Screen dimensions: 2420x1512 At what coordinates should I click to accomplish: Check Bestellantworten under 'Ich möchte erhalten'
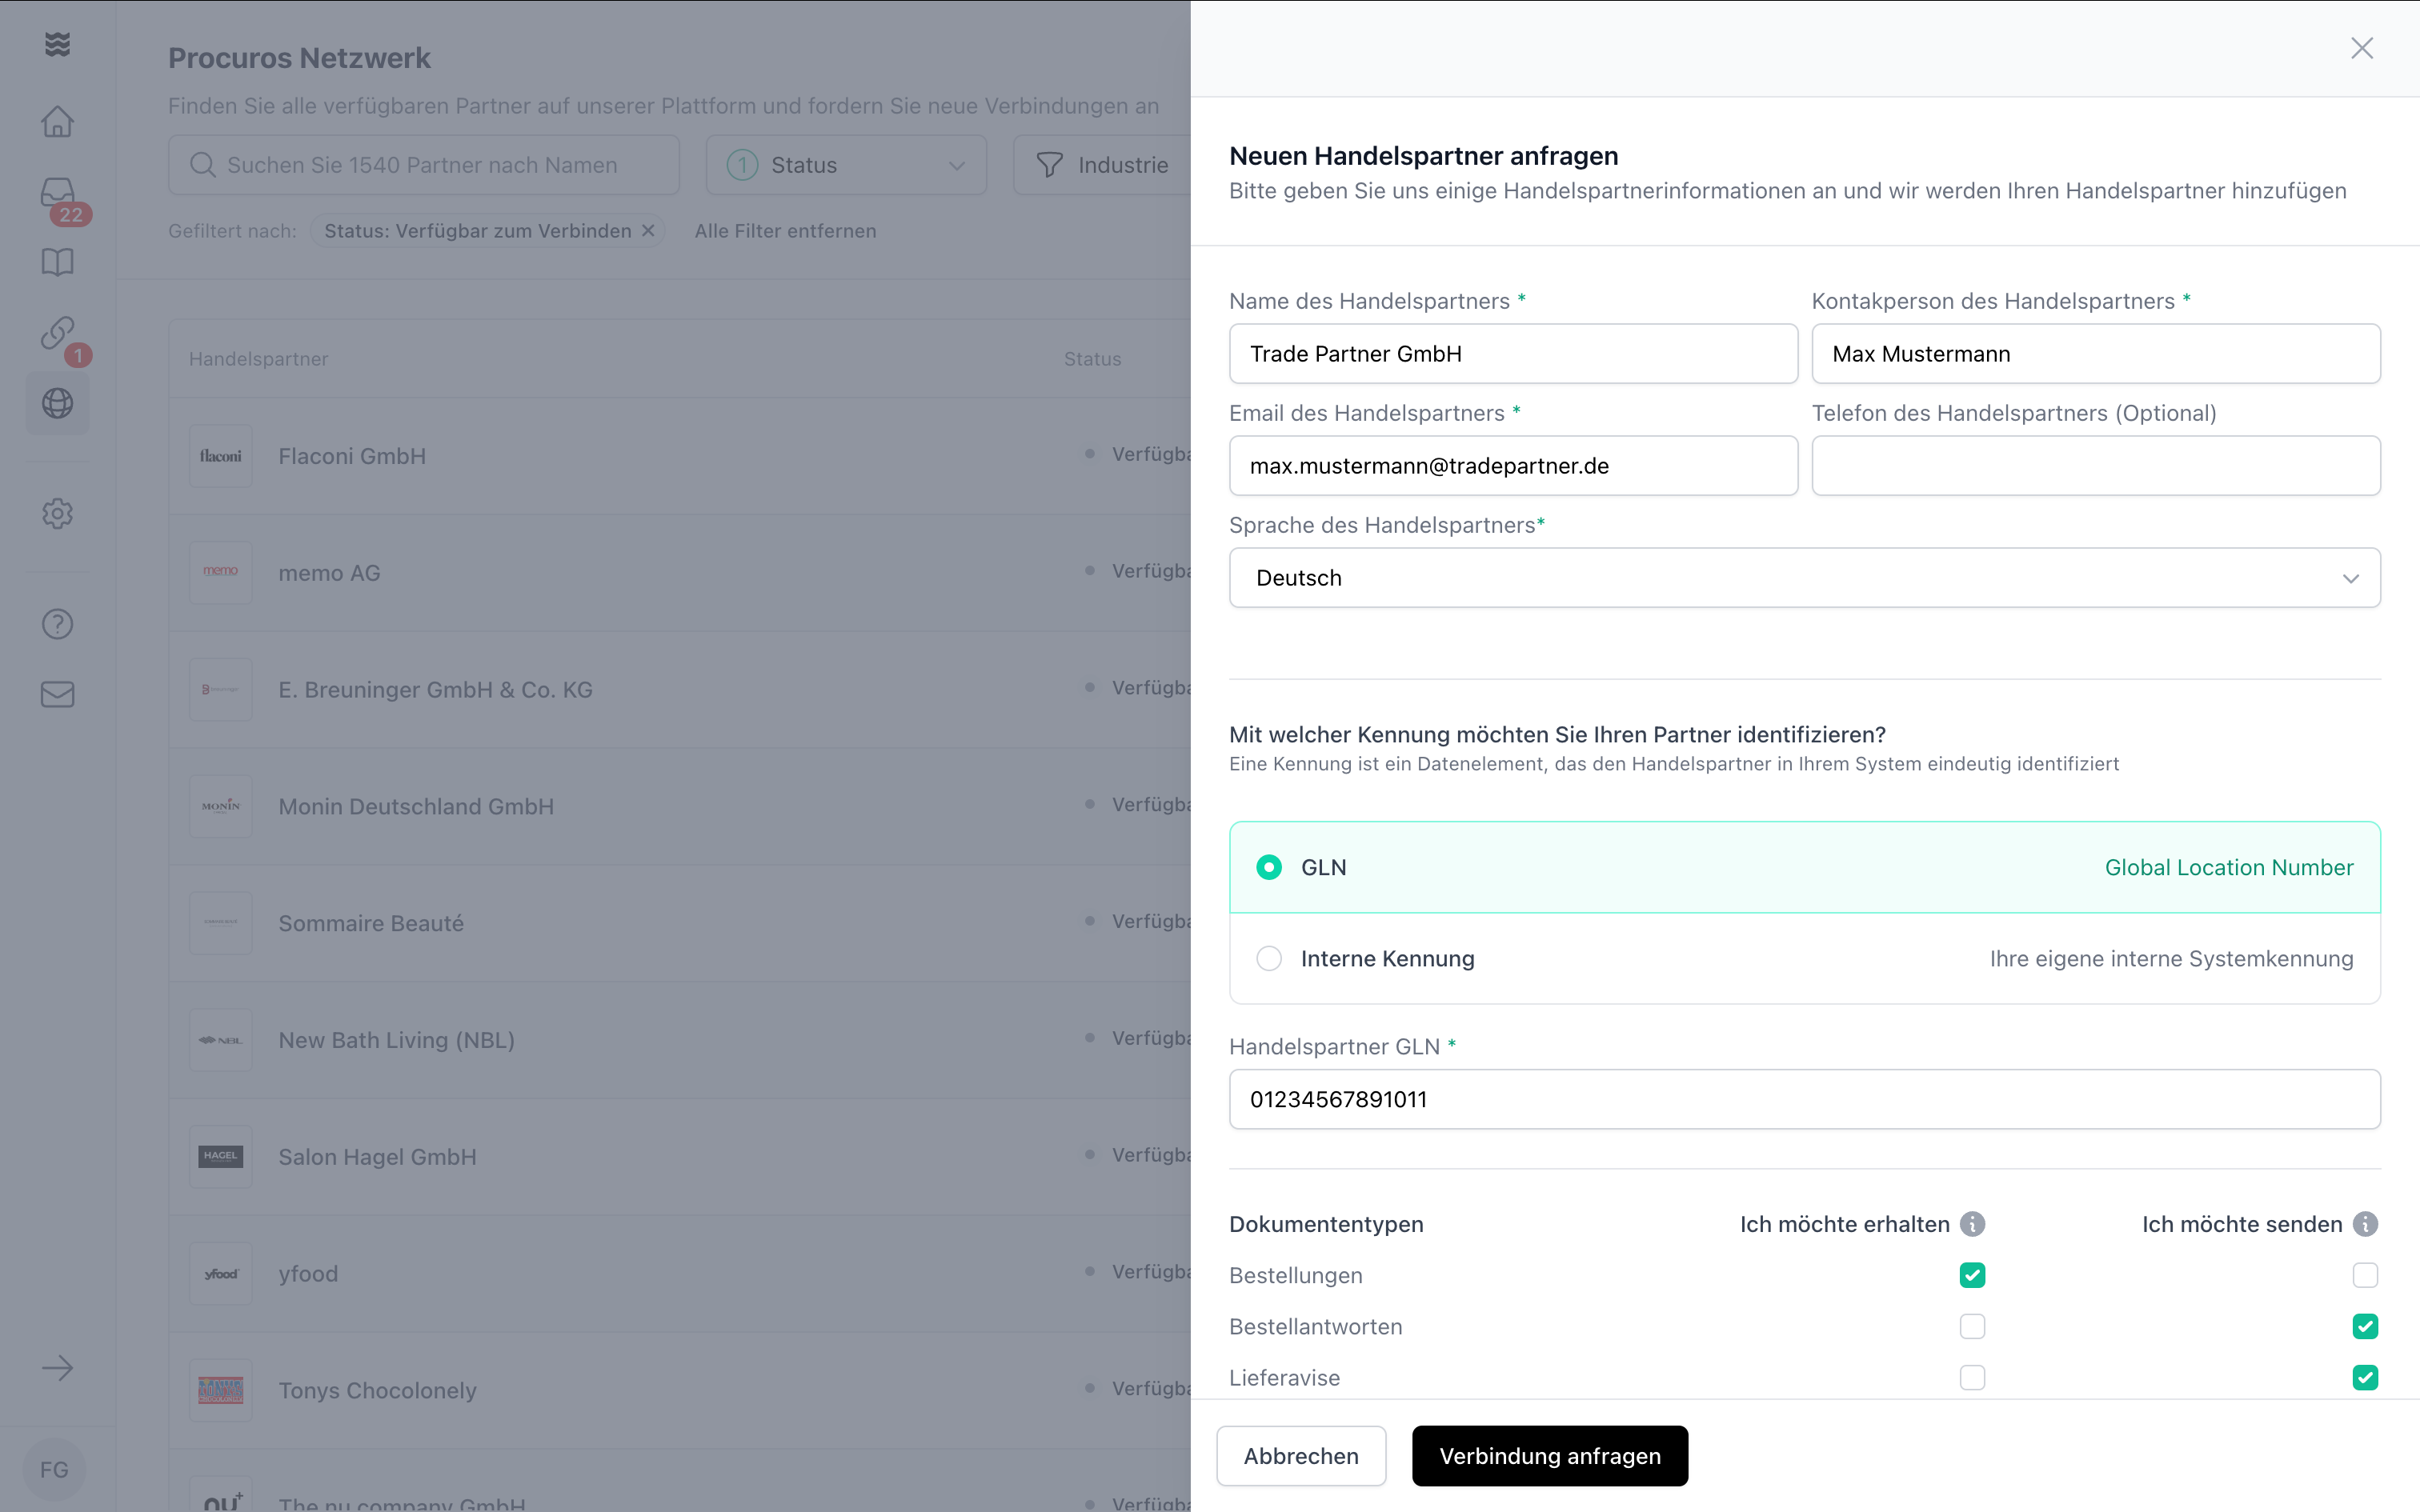1972,1326
